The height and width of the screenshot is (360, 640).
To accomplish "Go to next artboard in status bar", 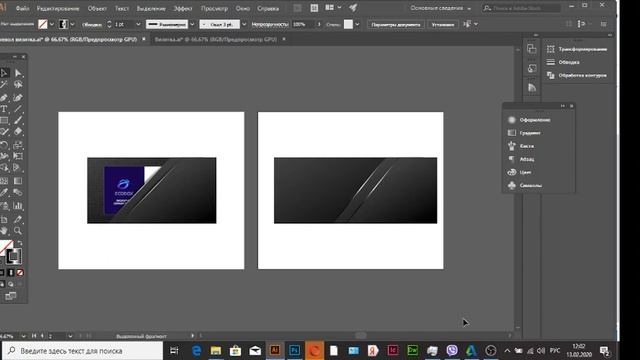I will point(80,336).
